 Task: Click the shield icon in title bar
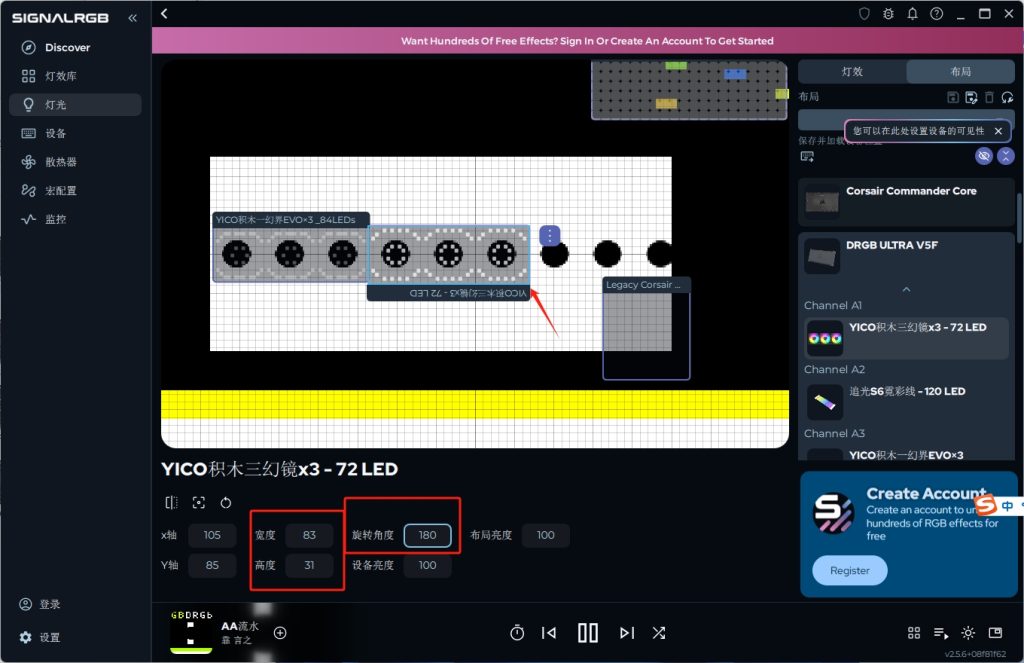[864, 14]
